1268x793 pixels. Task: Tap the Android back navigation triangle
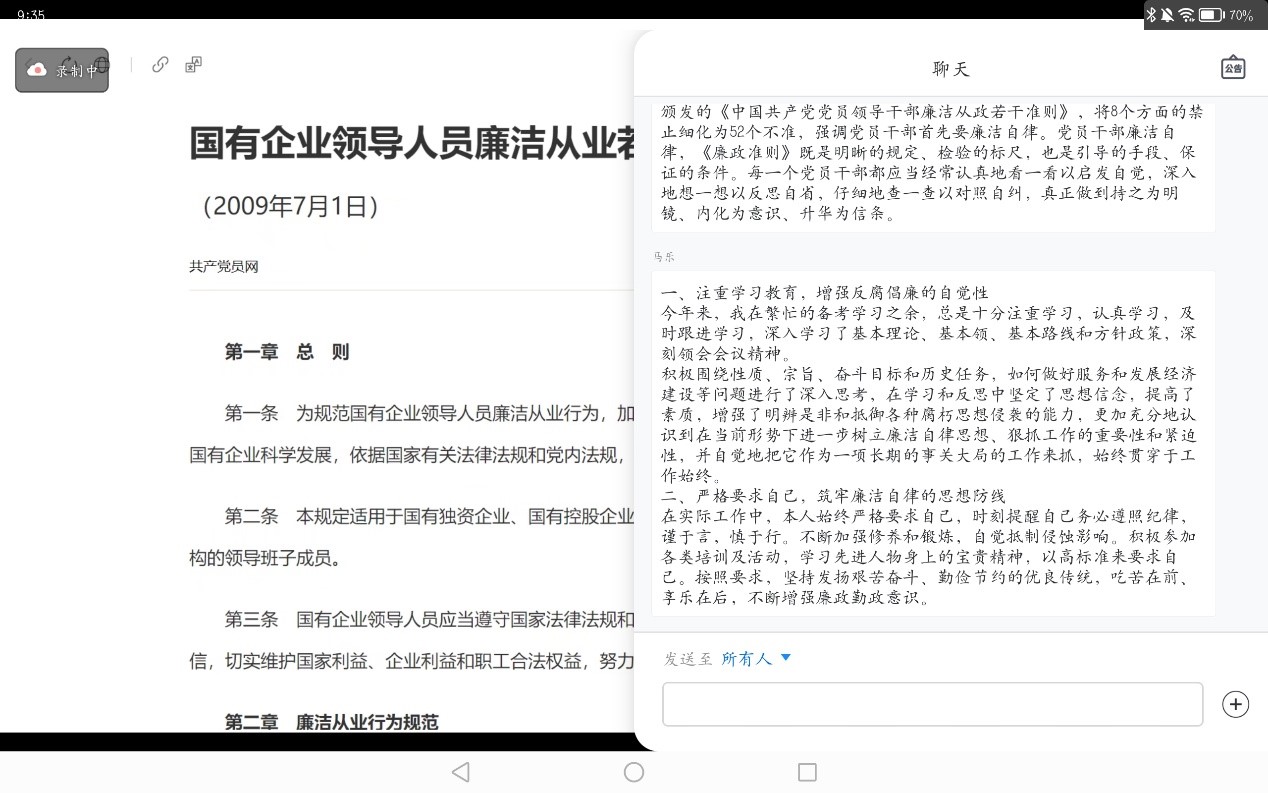460,772
